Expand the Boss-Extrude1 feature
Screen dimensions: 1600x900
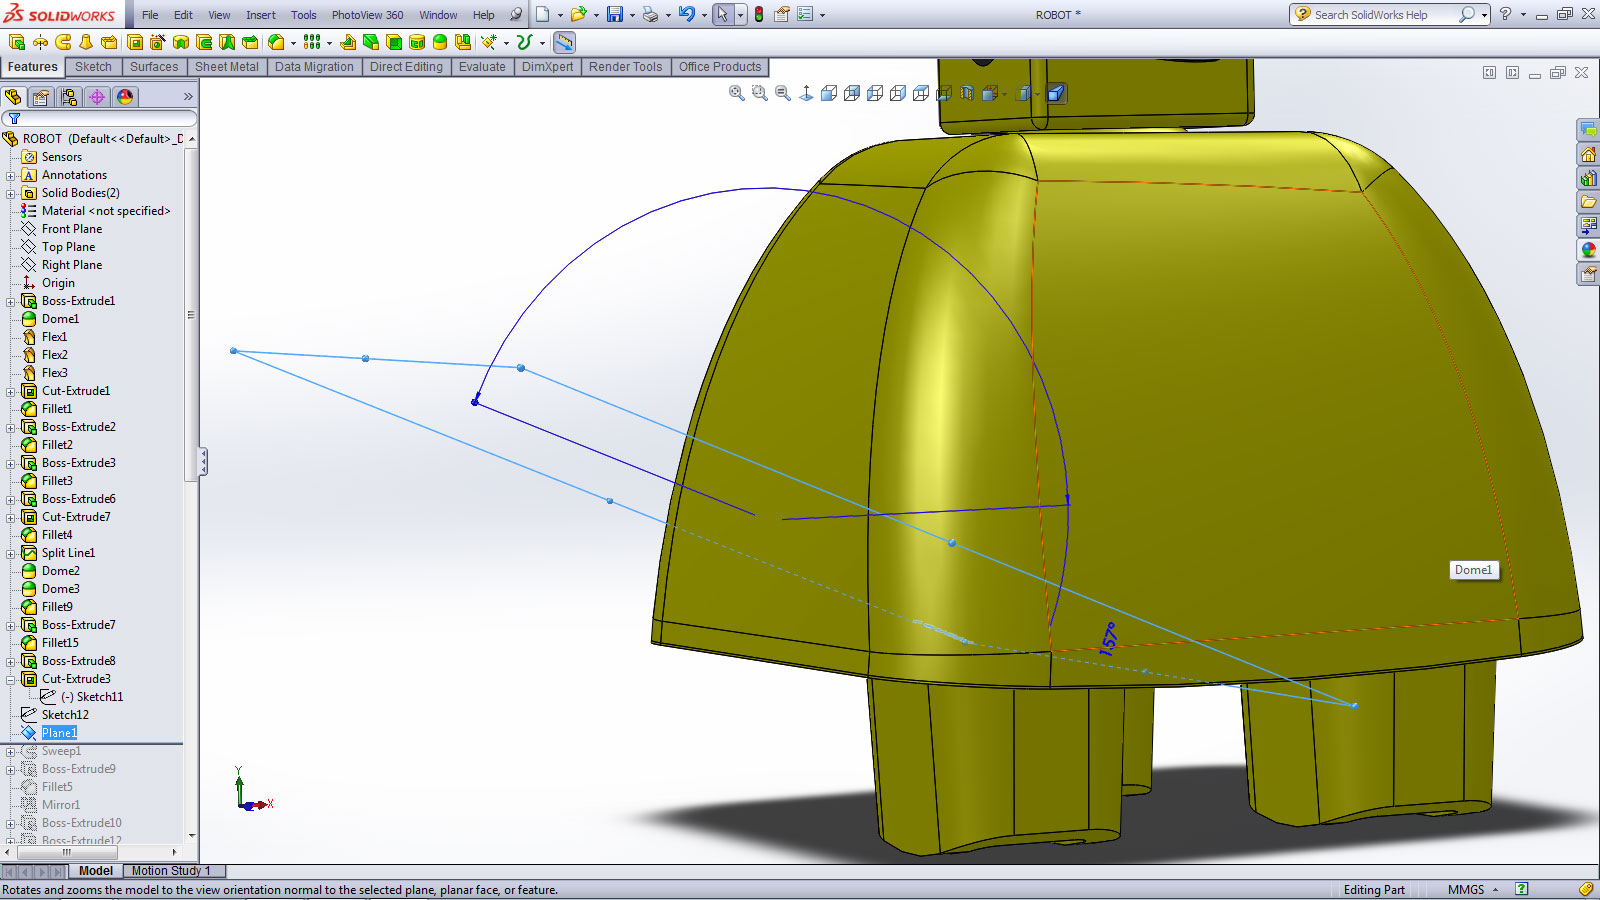tap(11, 301)
